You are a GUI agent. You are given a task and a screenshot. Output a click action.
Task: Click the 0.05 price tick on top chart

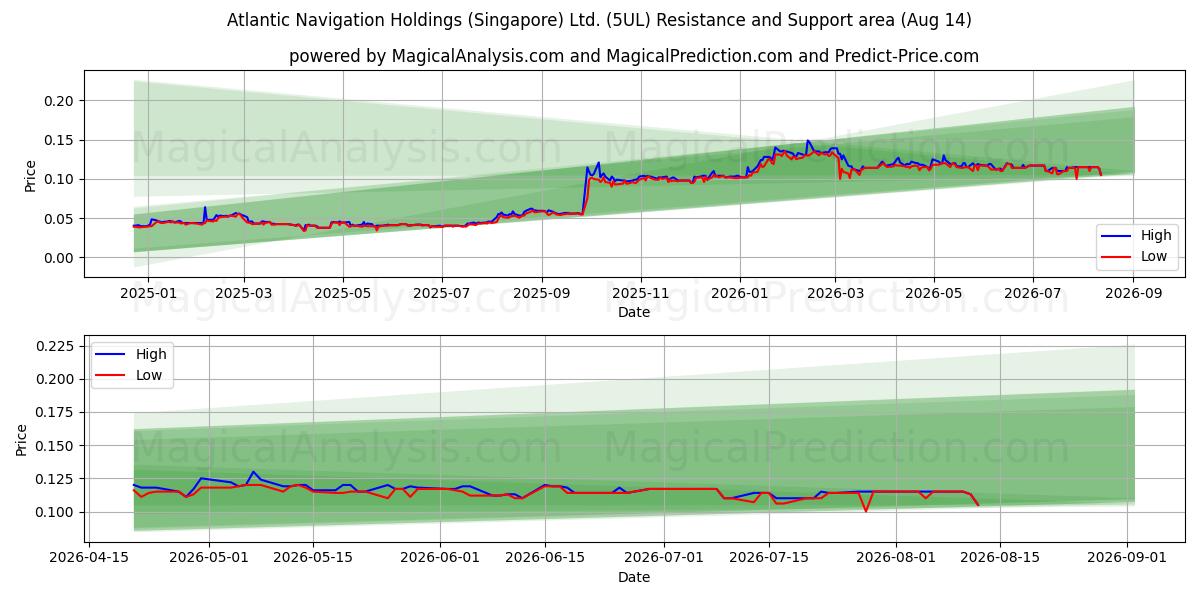(x=59, y=219)
